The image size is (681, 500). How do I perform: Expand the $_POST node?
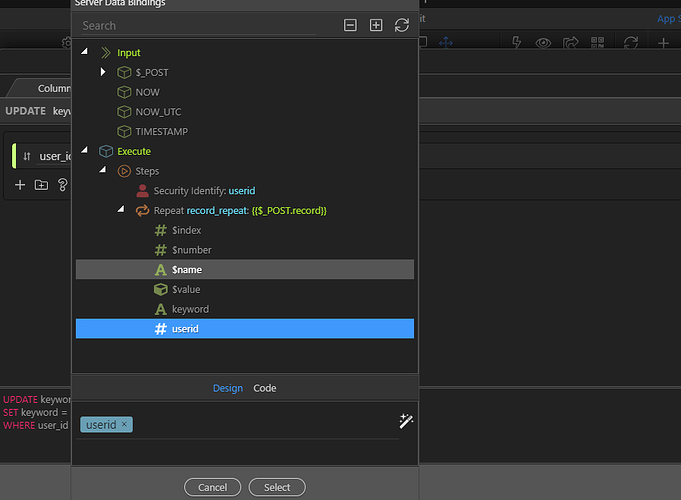tap(104, 72)
